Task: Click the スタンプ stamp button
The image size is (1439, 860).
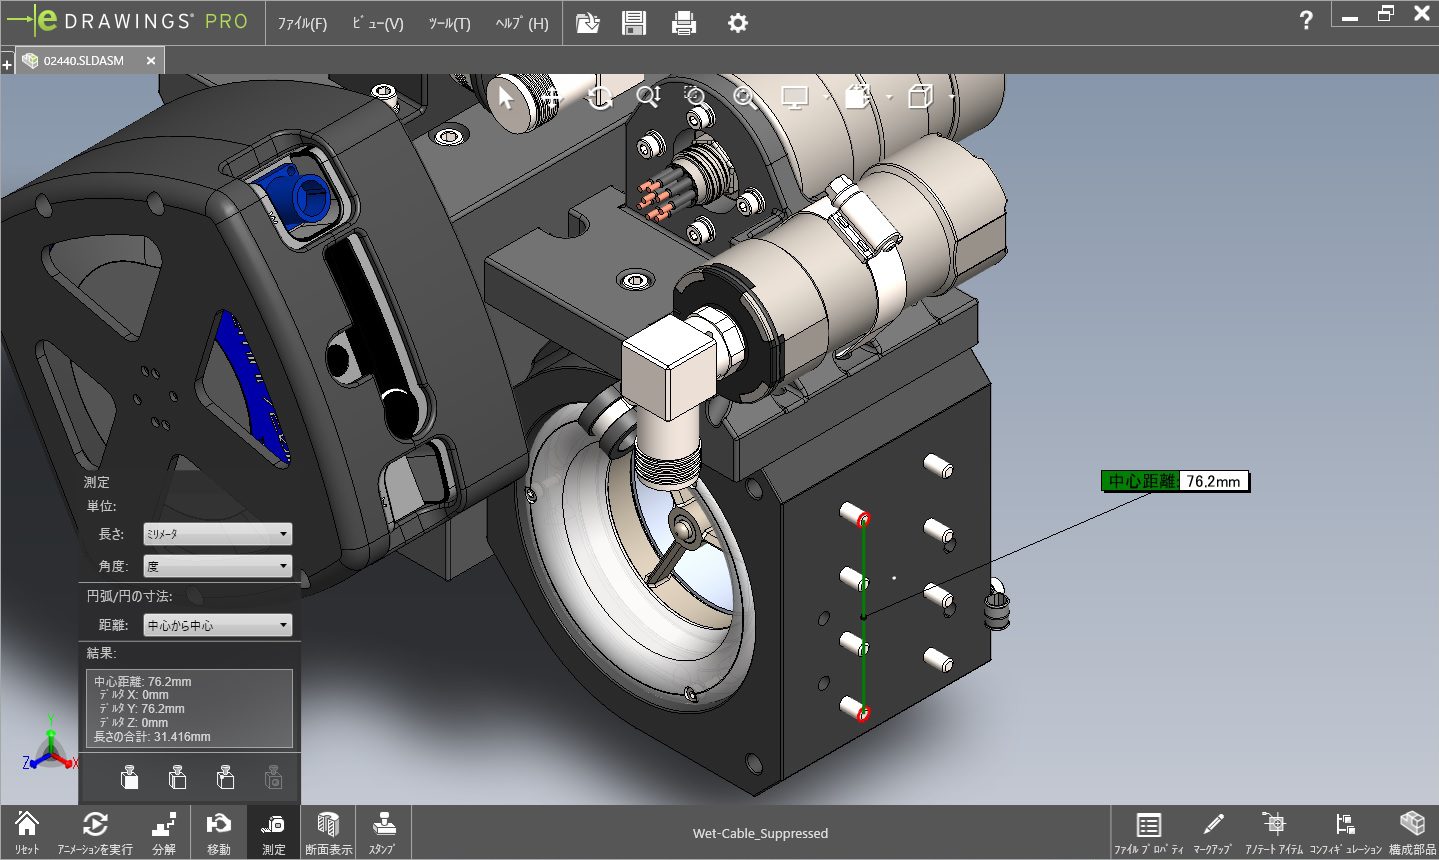Action: [382, 832]
